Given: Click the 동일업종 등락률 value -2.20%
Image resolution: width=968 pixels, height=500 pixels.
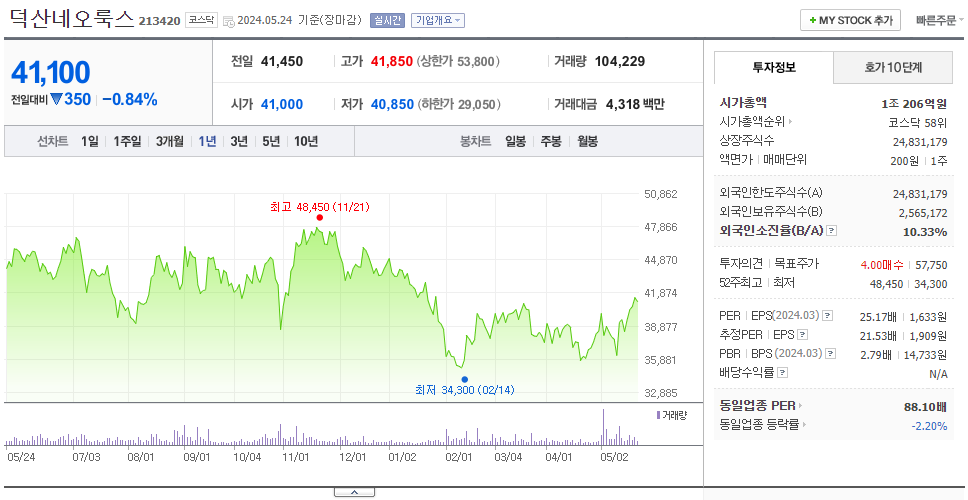Looking at the screenshot, I should tap(929, 425).
